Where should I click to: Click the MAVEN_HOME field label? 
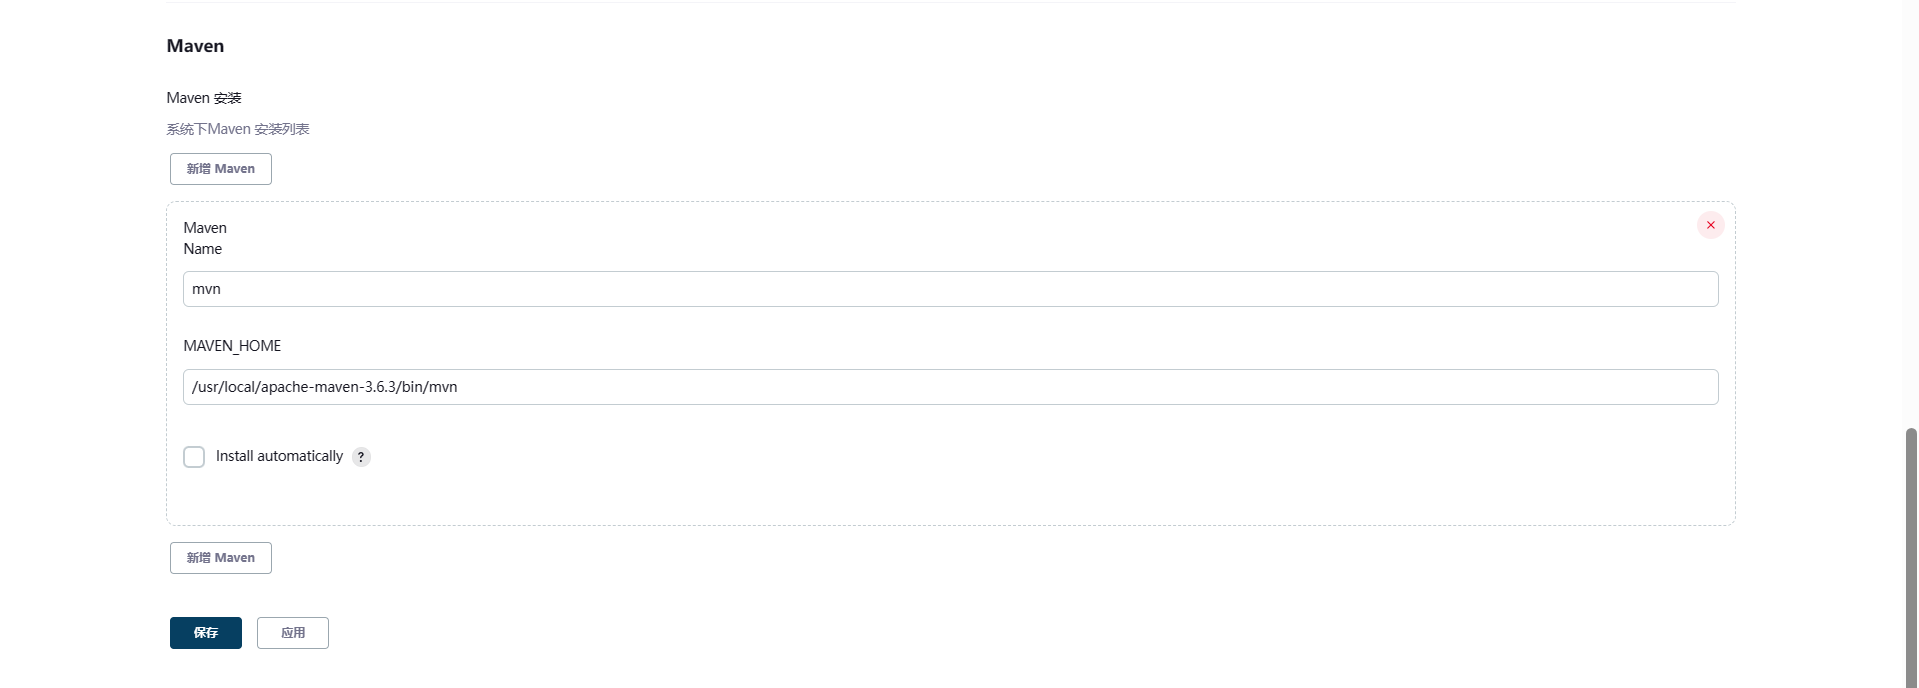tap(232, 346)
